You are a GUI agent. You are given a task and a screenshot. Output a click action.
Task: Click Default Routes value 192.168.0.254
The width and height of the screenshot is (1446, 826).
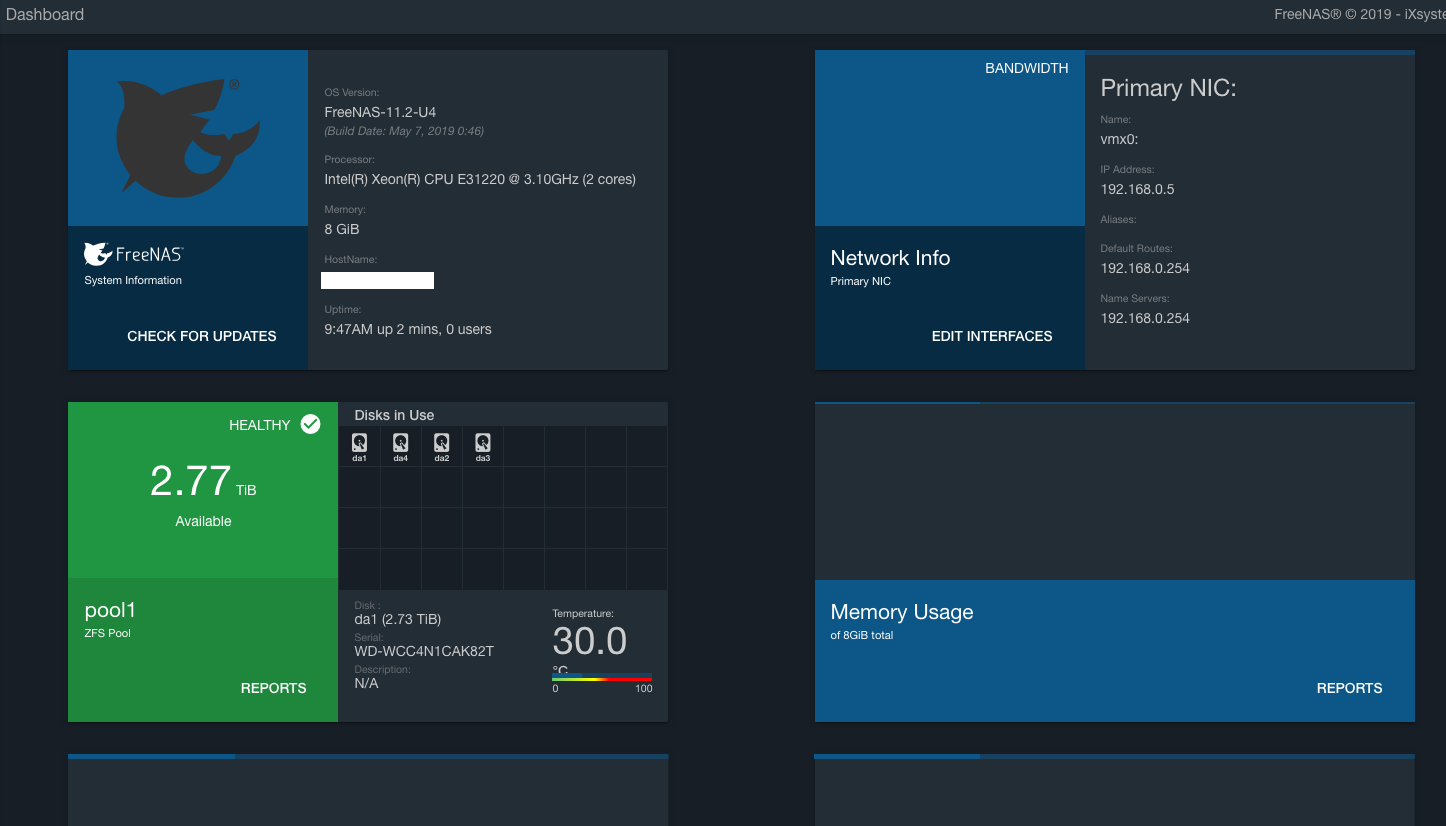(1145, 268)
